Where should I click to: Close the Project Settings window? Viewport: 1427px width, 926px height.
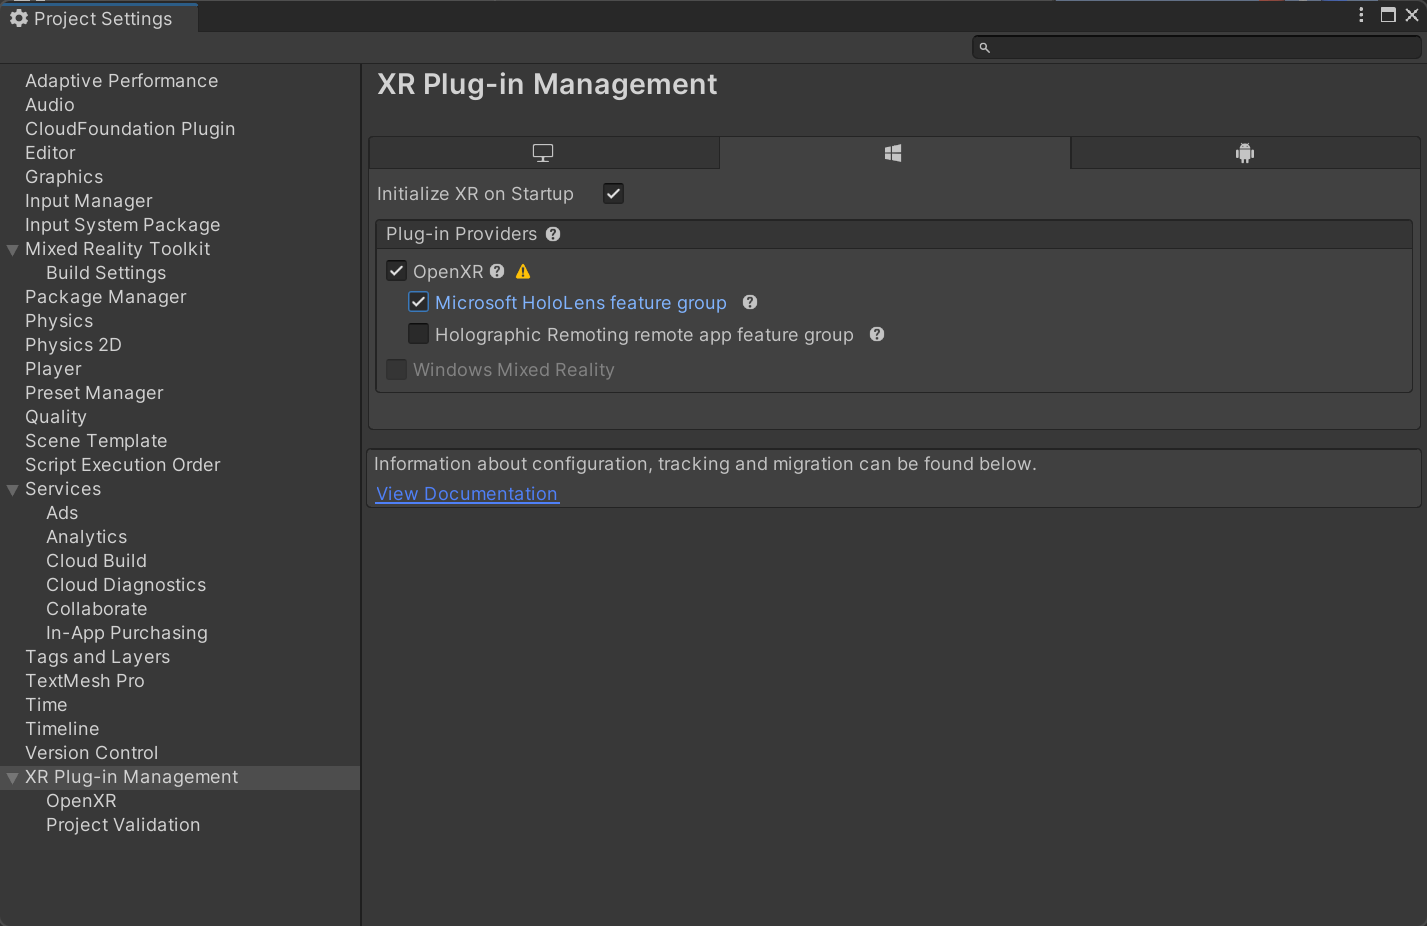click(x=1412, y=15)
